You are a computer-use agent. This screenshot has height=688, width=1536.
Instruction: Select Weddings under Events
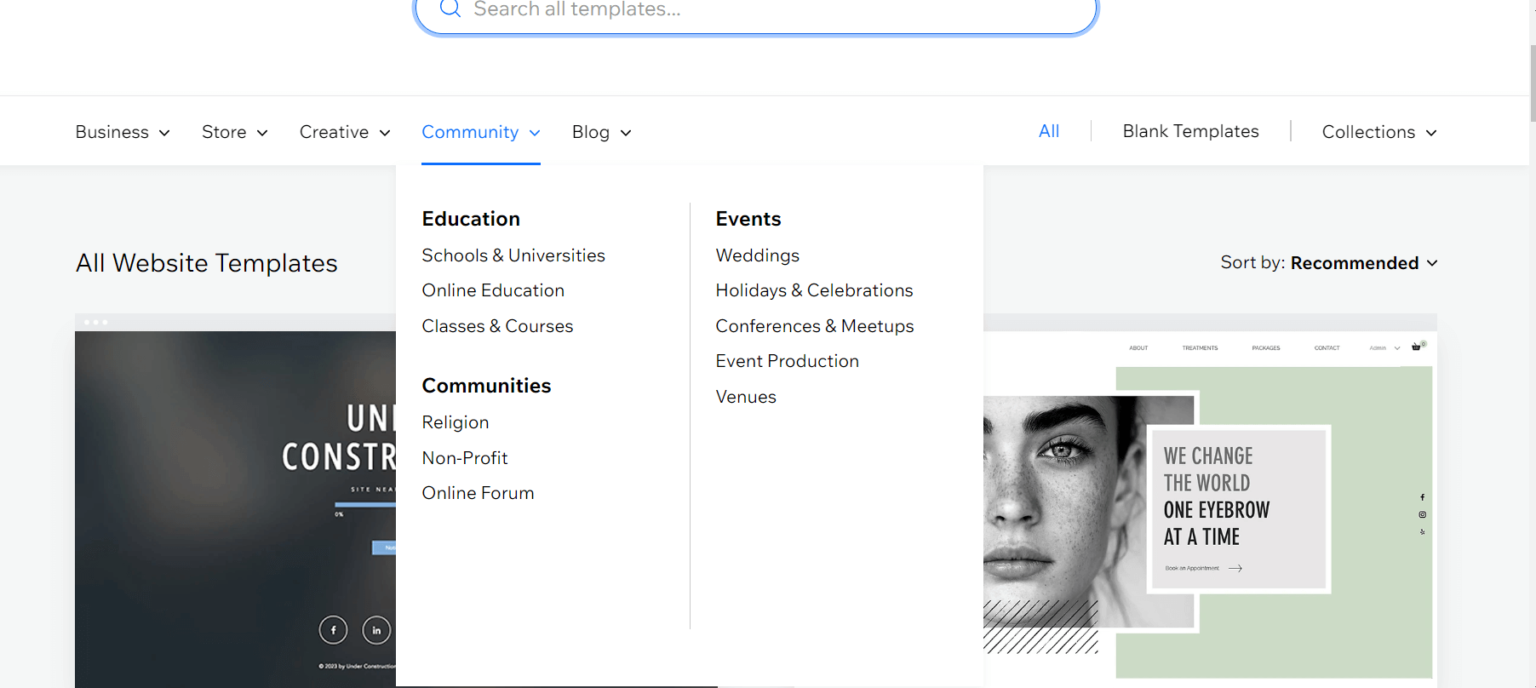757,255
